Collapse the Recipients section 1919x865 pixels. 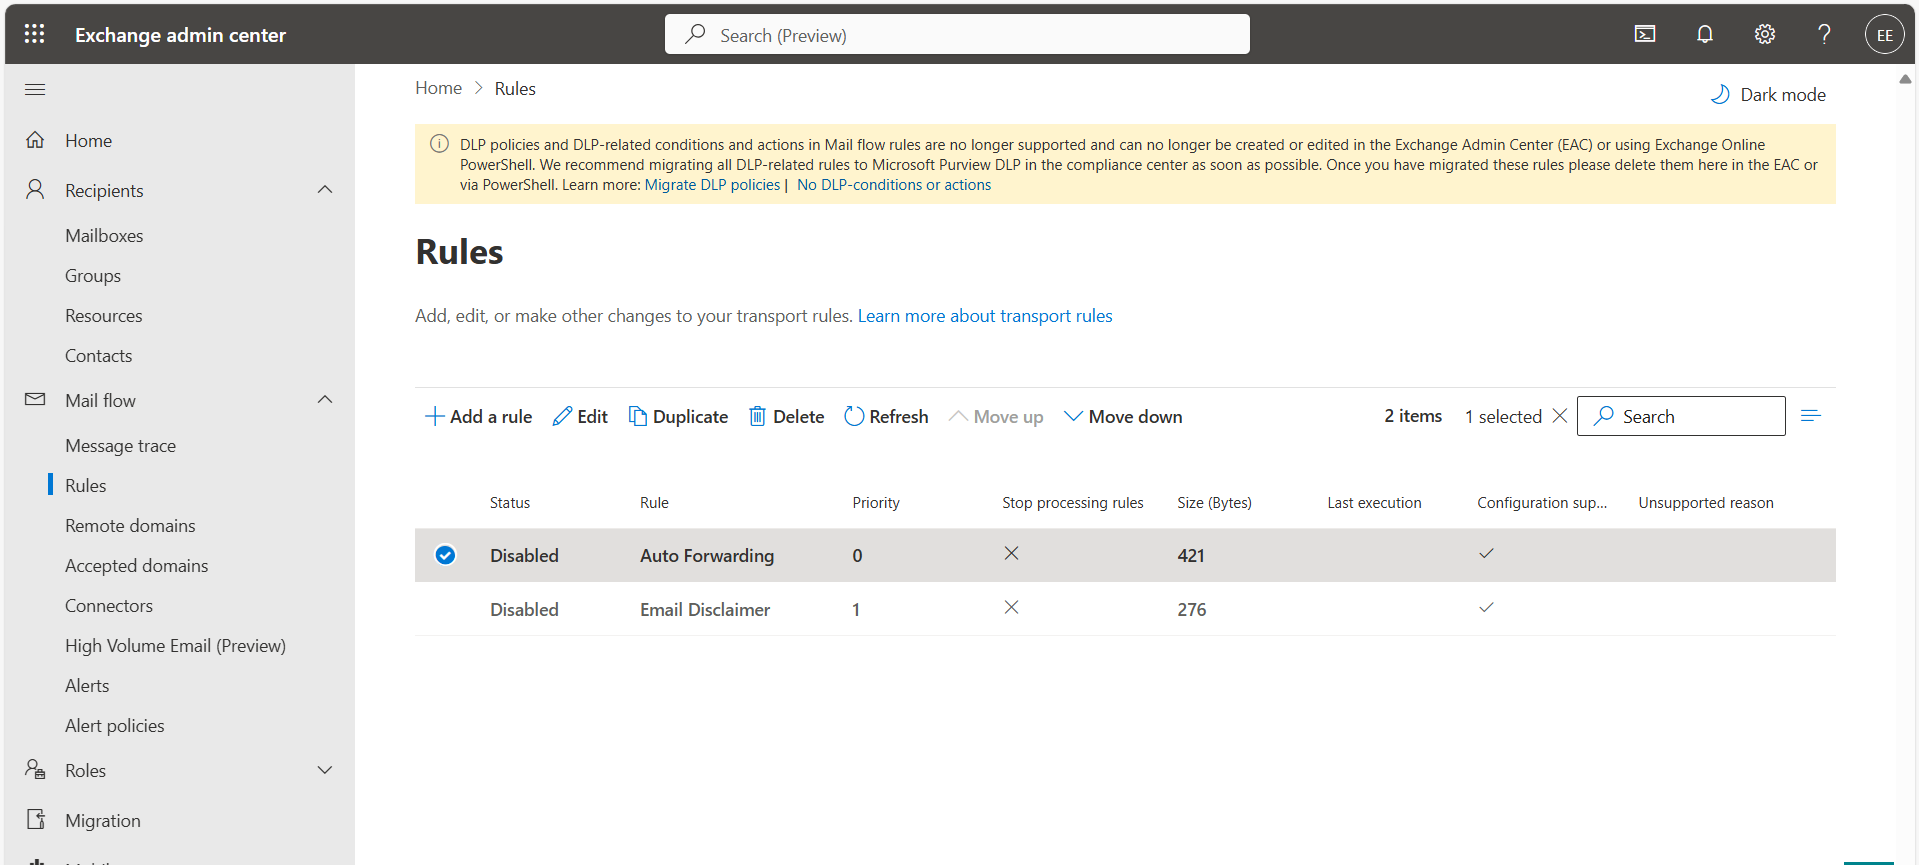click(x=325, y=190)
